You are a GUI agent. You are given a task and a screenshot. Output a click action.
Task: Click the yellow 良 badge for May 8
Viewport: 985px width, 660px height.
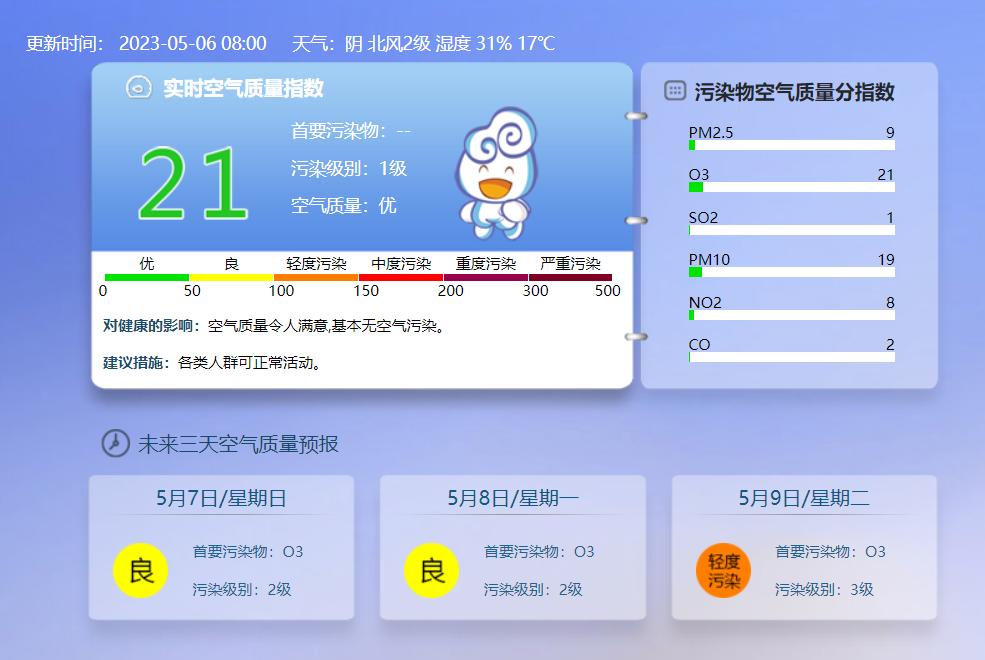tap(432, 571)
